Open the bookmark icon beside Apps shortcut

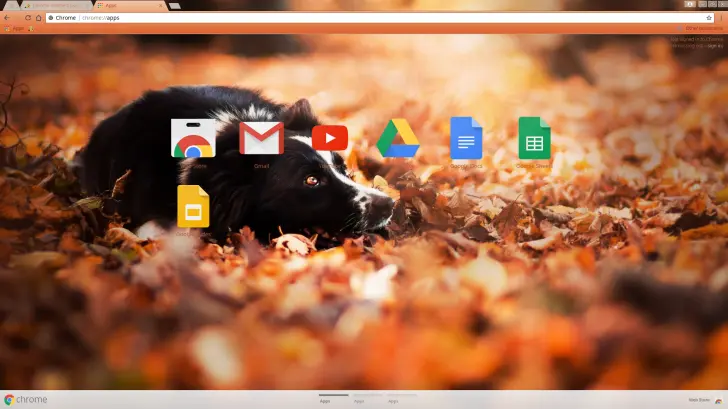point(31,29)
